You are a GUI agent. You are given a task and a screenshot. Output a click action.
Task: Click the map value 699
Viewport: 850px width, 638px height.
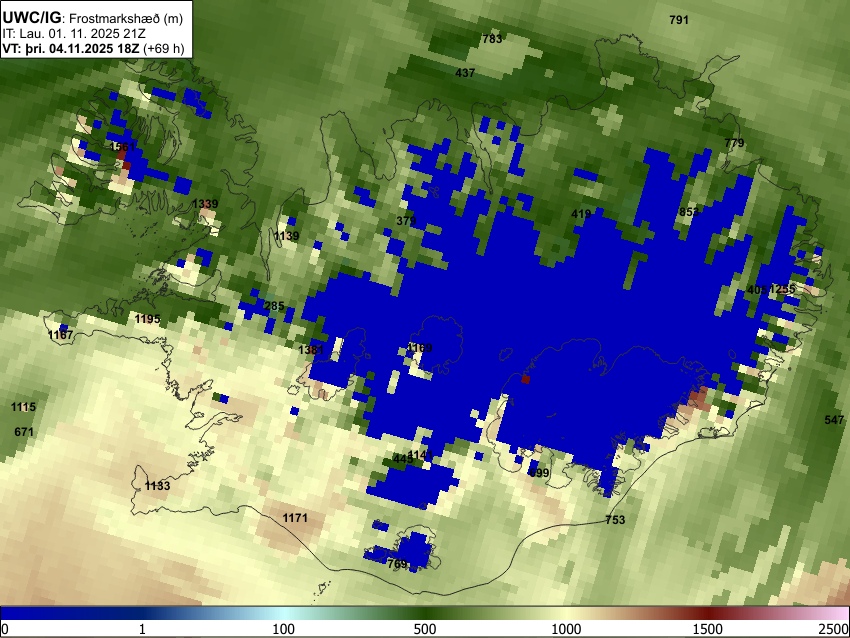[x=539, y=473]
